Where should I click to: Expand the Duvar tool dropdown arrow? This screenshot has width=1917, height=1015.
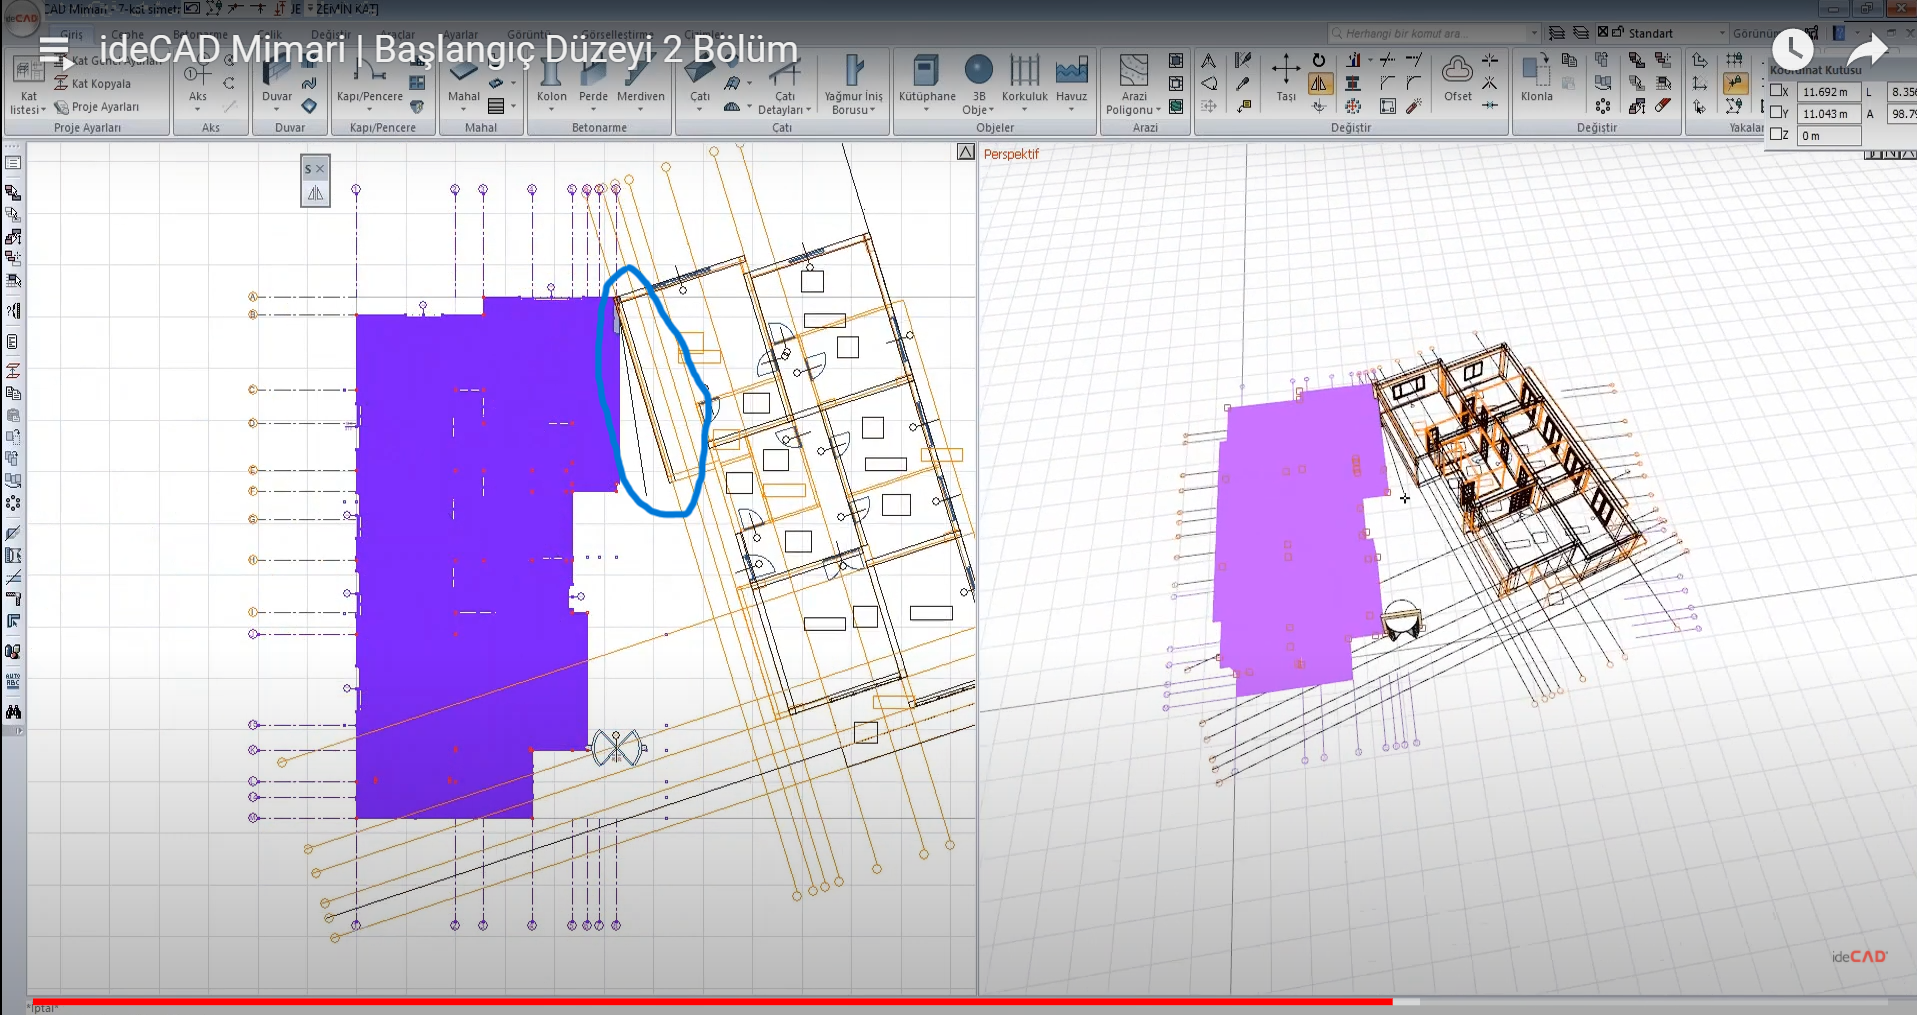tap(277, 109)
